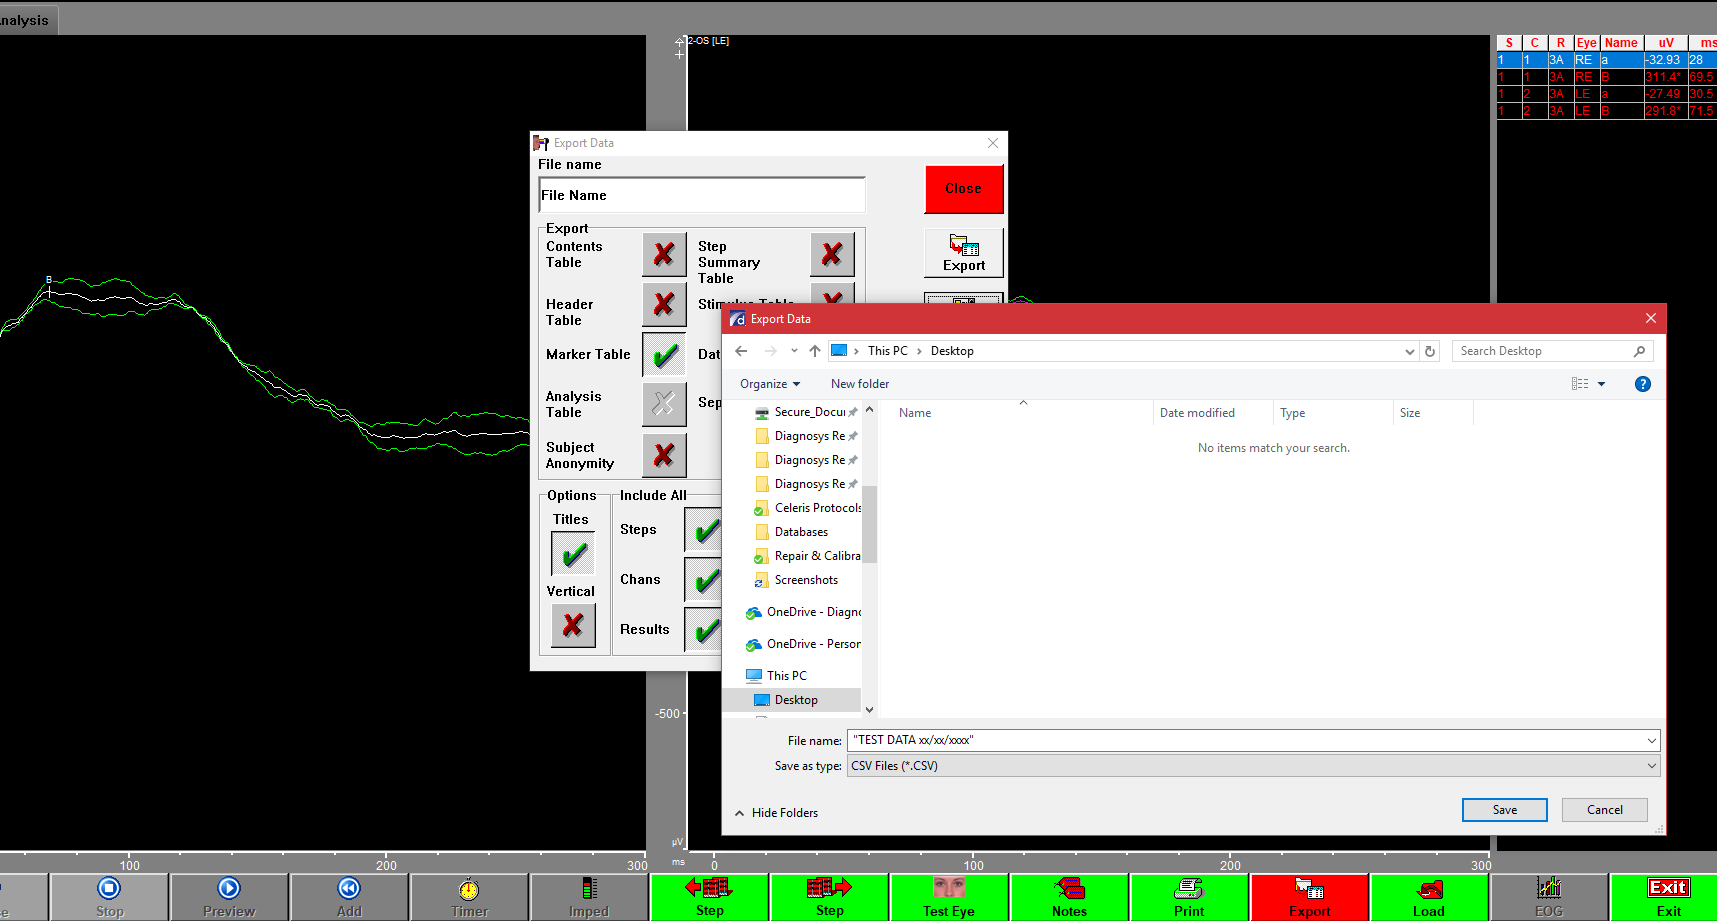Image resolution: width=1717 pixels, height=921 pixels.
Task: Click the red Export button in bottom toolbar
Action: 1309,897
